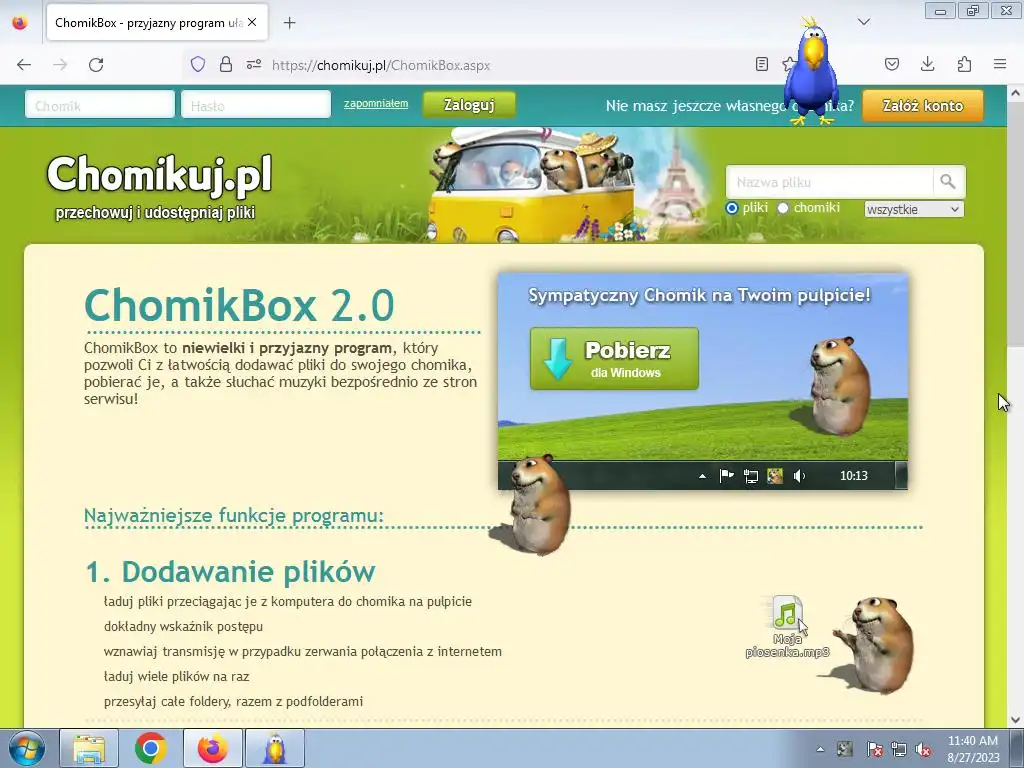Open the extensions puzzle icon
This screenshot has width=1024, height=768.
[x=964, y=64]
